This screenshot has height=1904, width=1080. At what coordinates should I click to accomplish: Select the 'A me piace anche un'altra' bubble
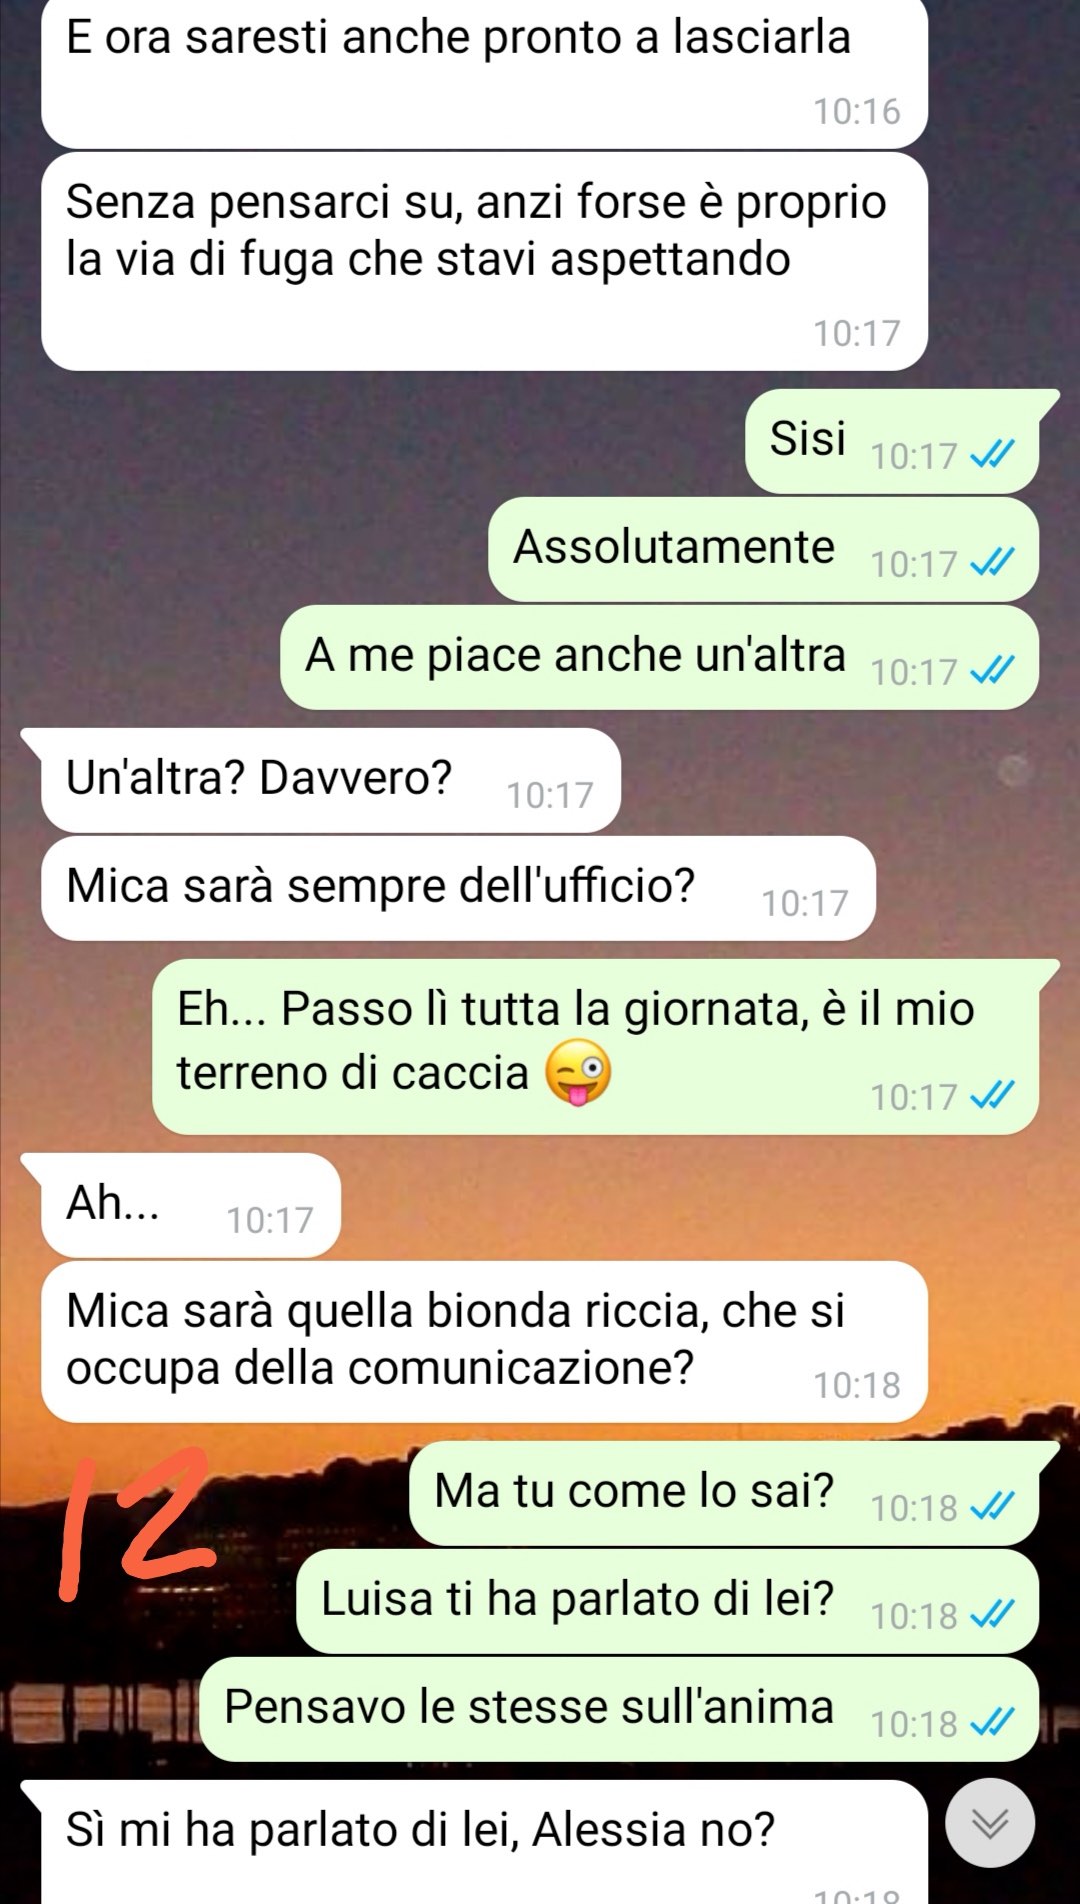659,657
